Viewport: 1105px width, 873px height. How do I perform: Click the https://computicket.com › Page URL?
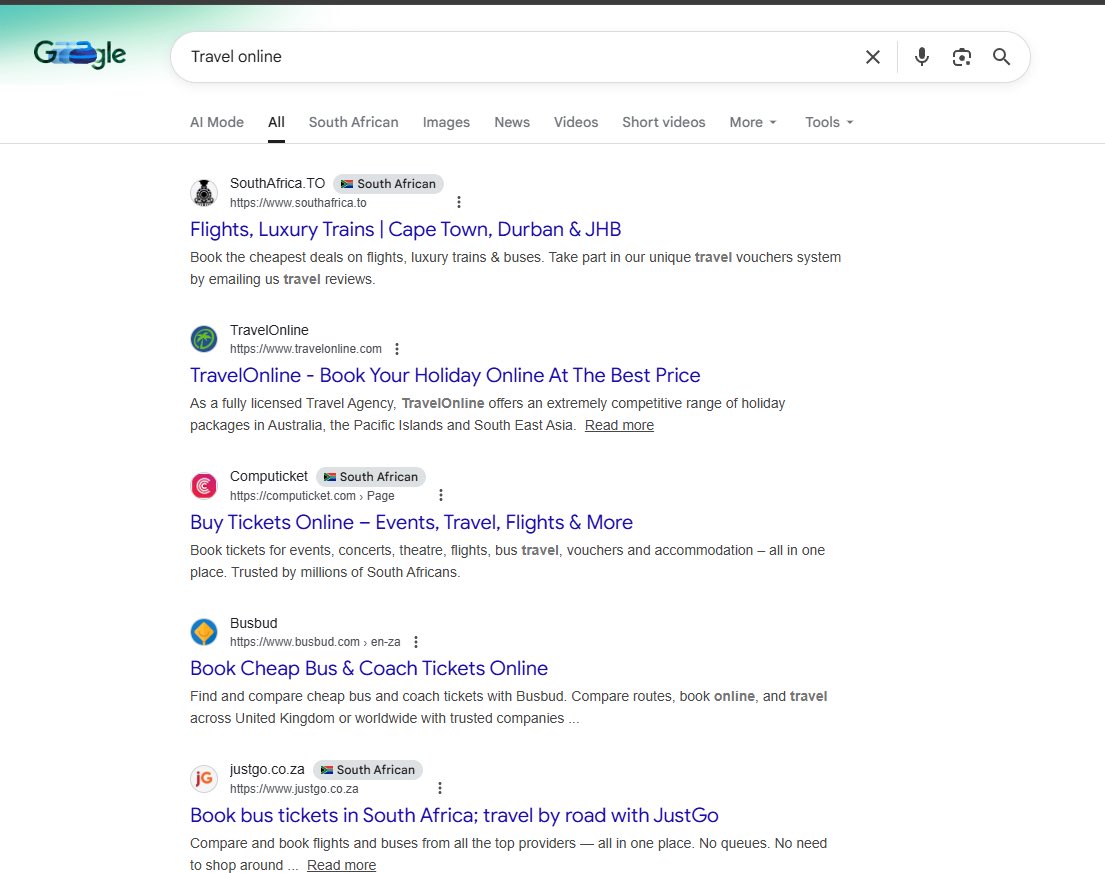(312, 496)
